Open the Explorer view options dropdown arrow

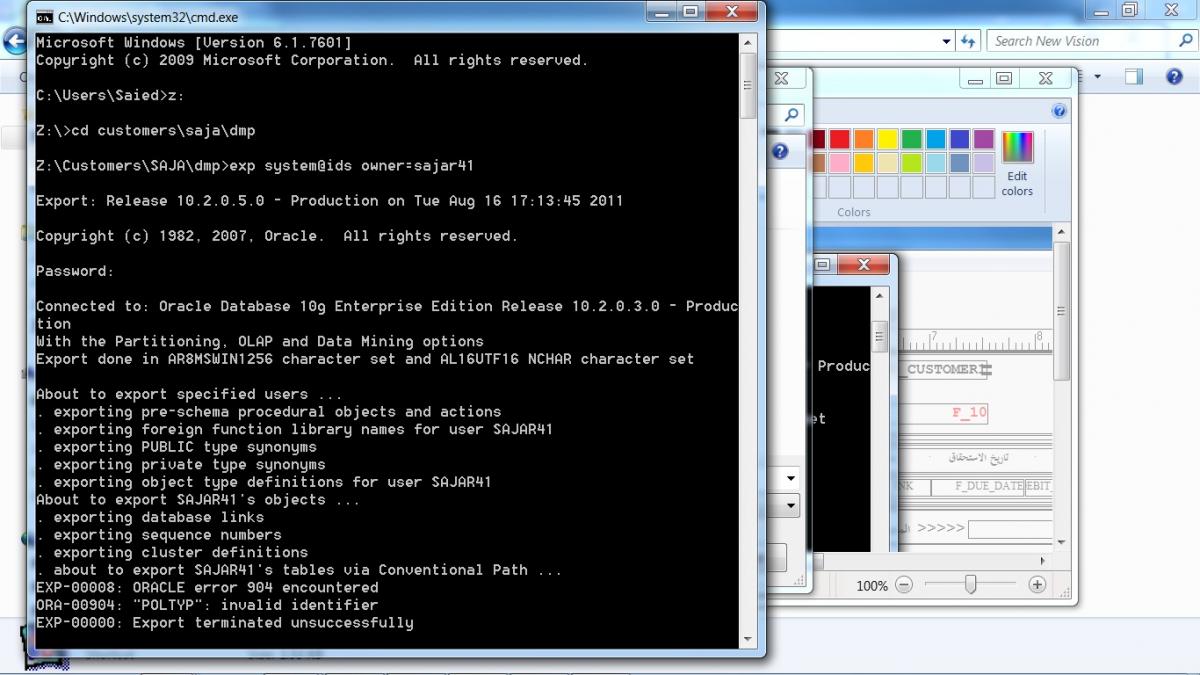[1097, 77]
